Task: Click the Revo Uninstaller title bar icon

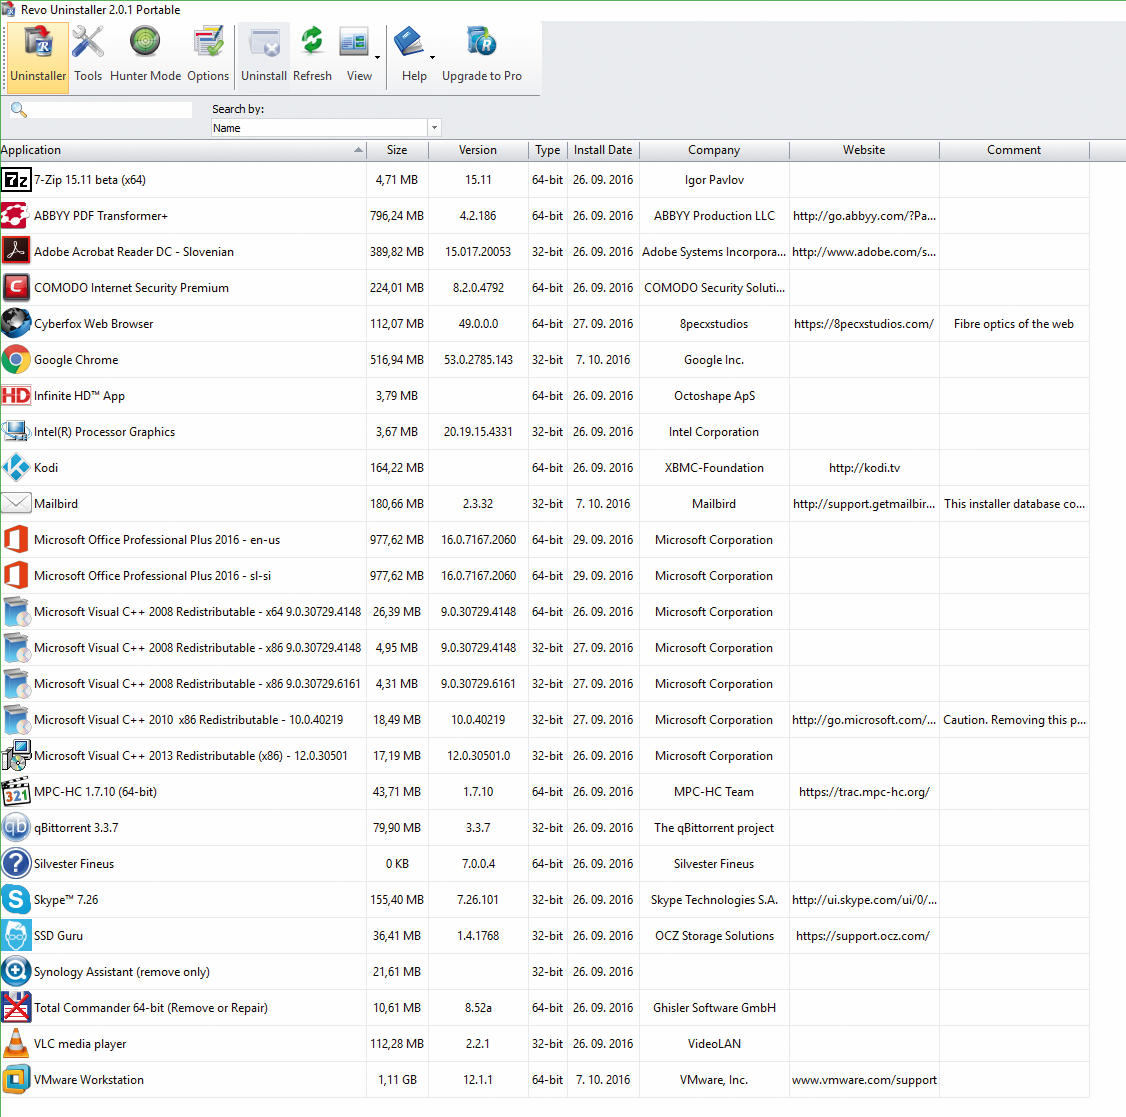Action: 8,9
